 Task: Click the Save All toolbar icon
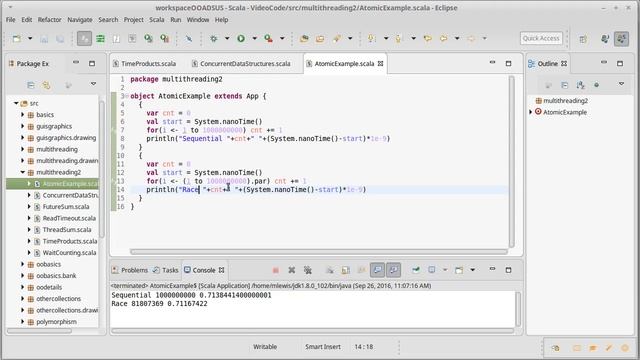coord(60,38)
